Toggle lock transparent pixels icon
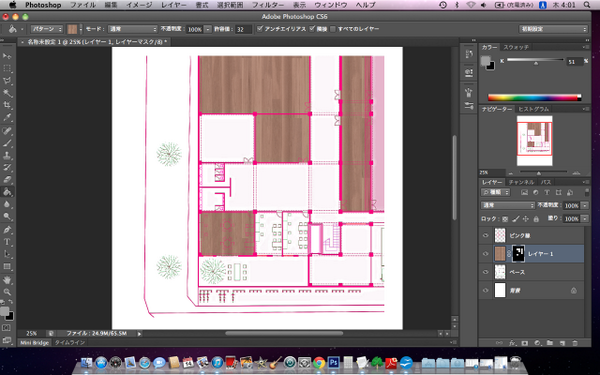 [x=505, y=219]
